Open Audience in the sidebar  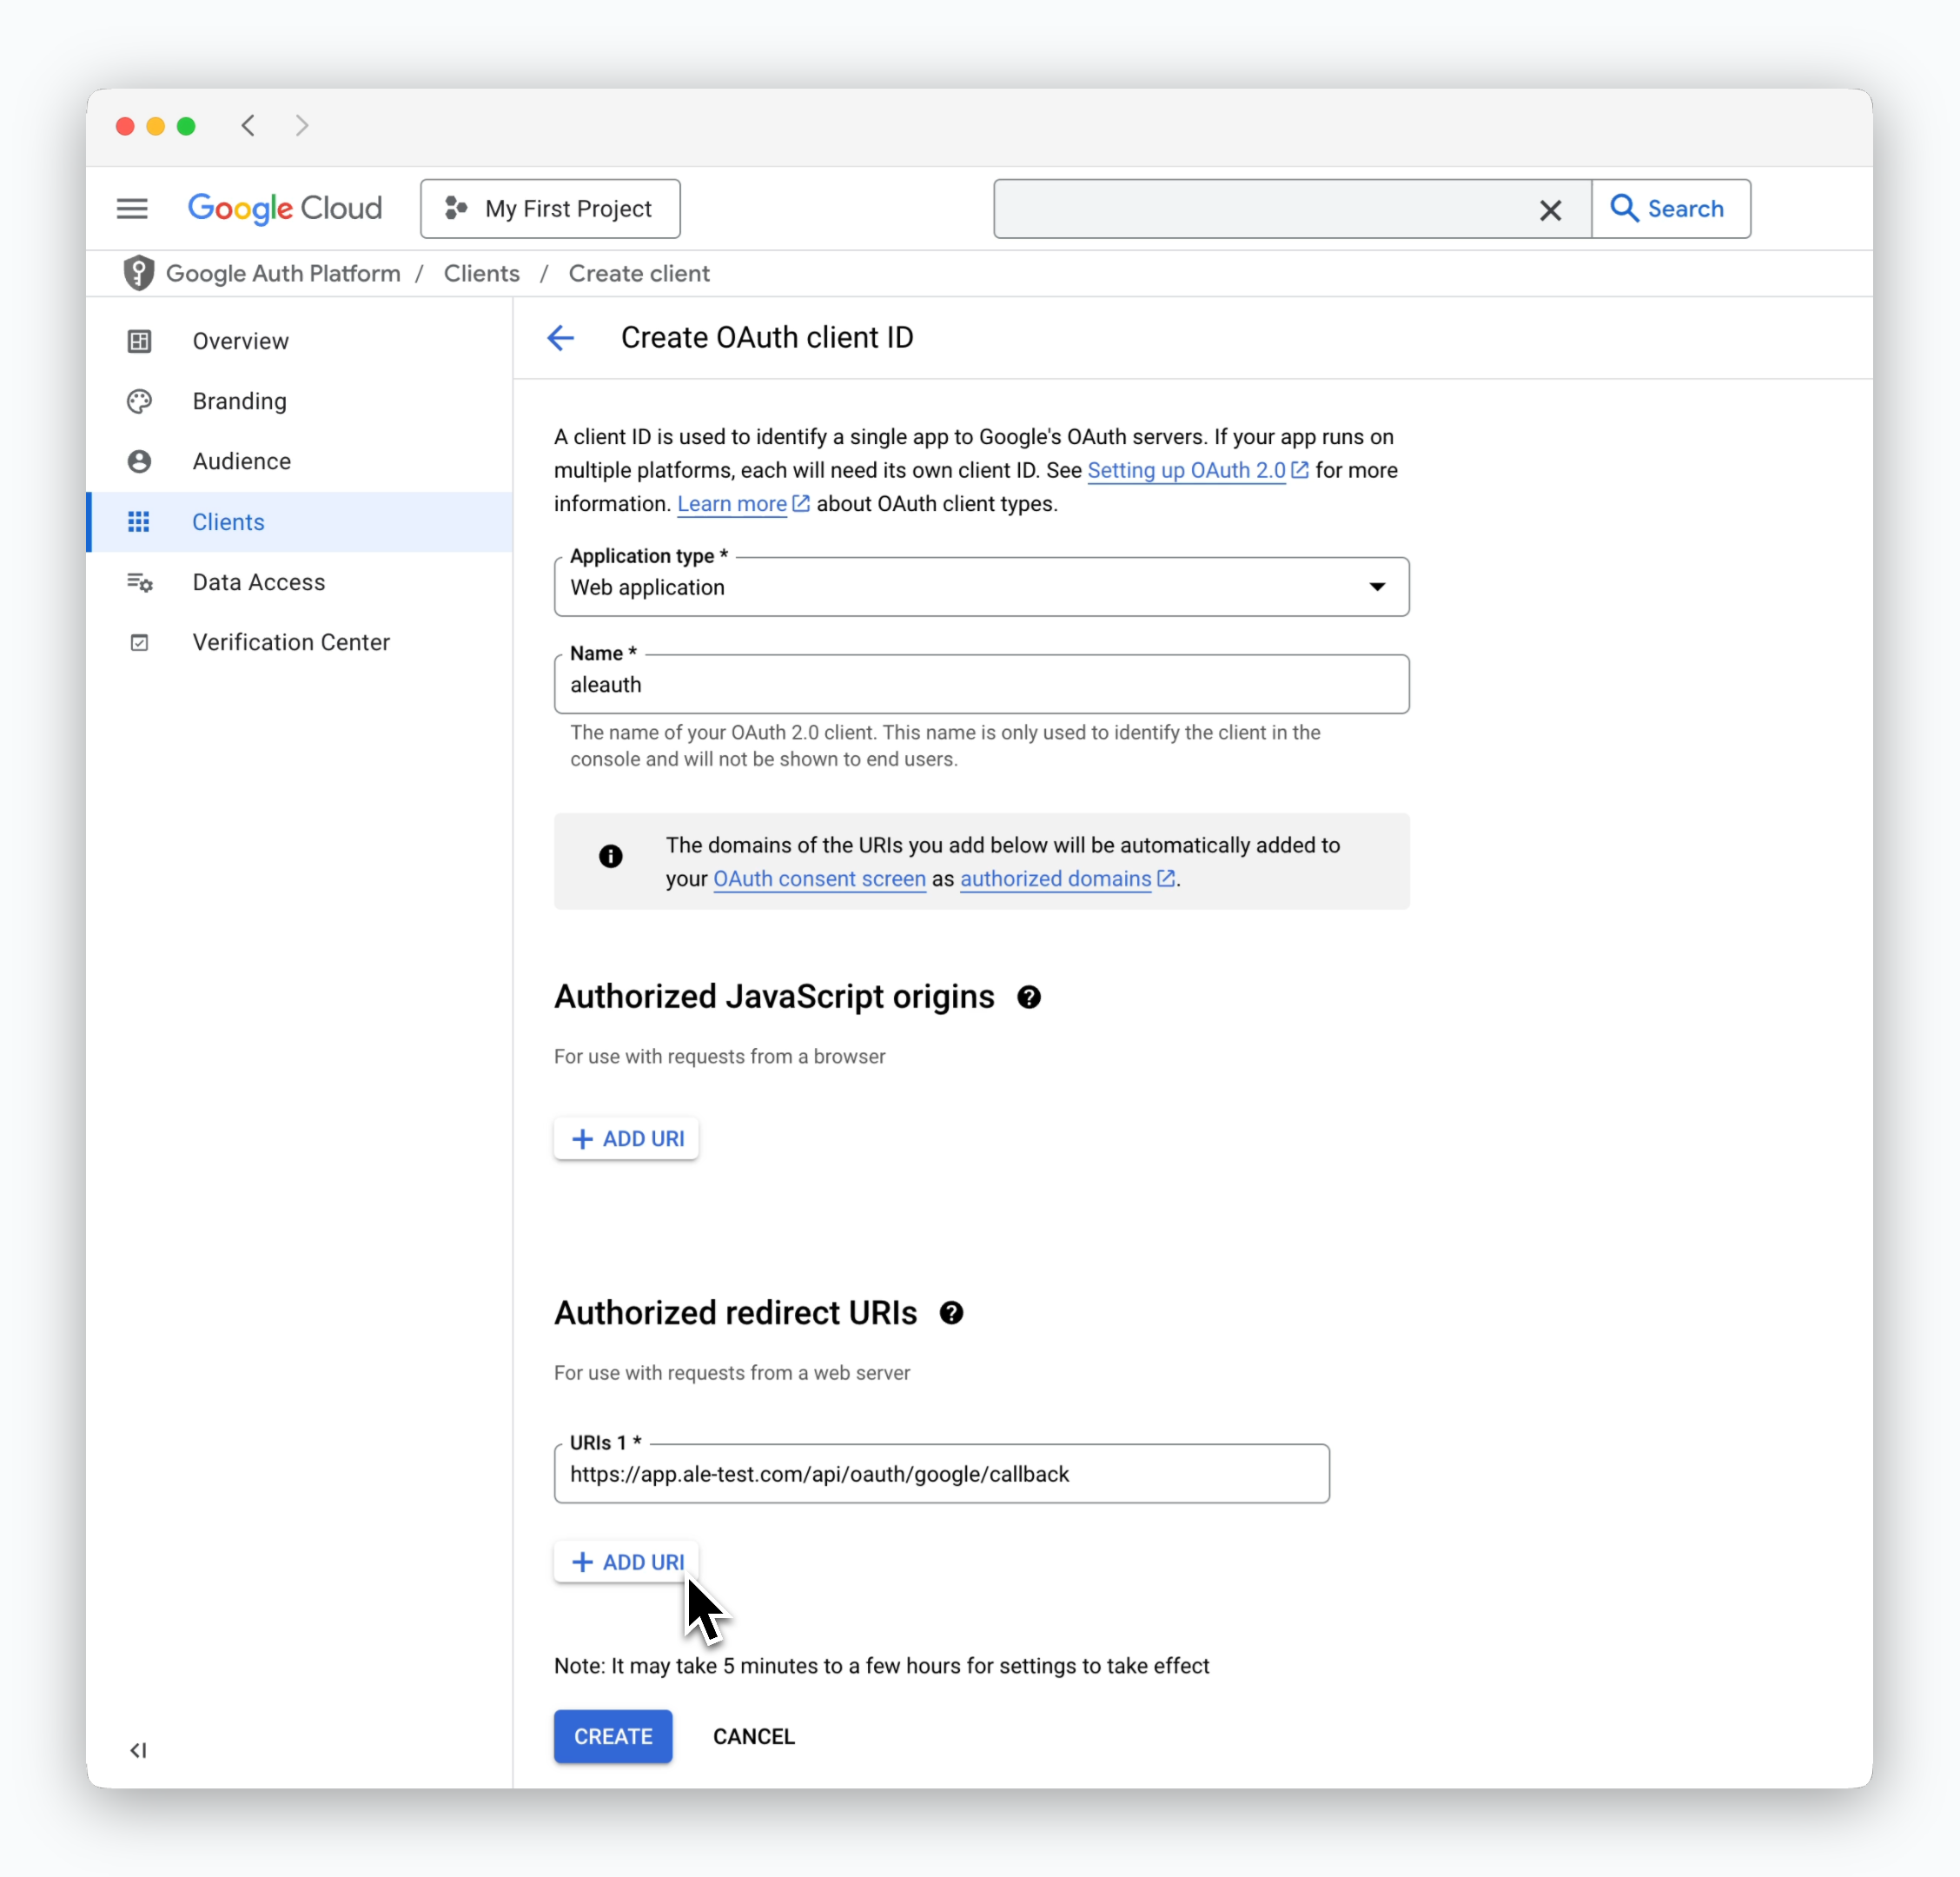click(x=300, y=461)
